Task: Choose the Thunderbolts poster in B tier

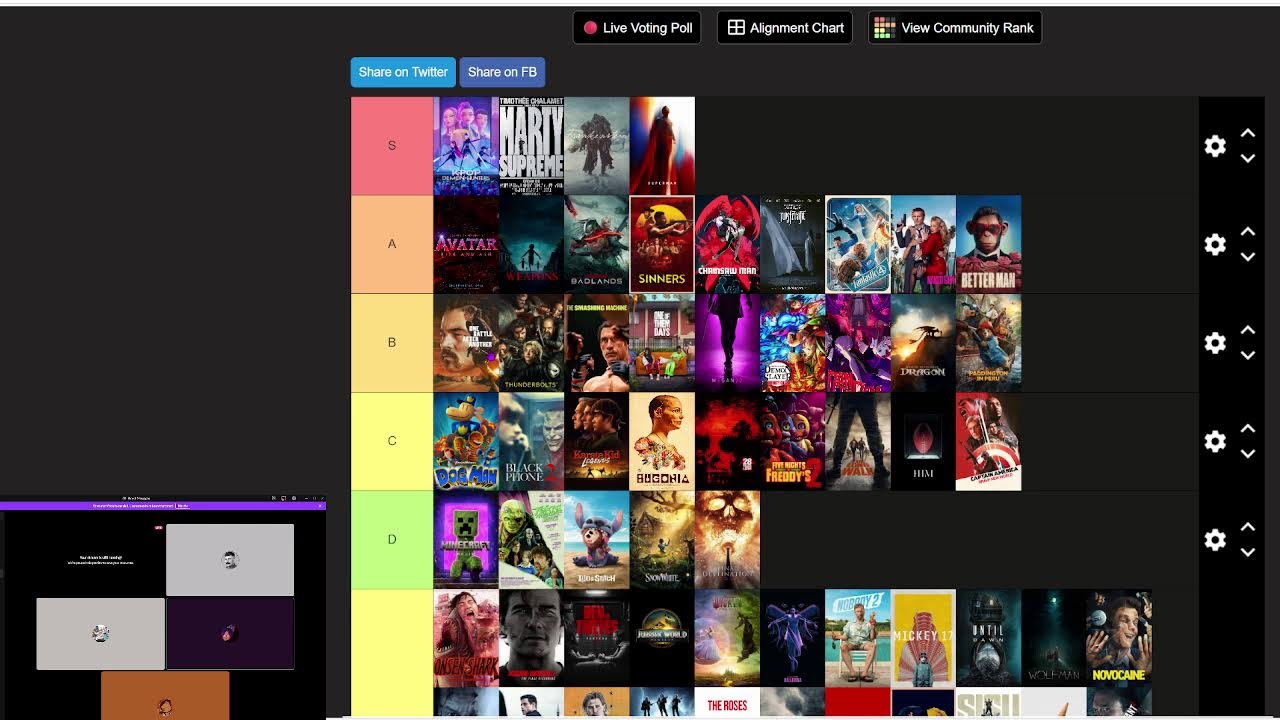Action: [531, 343]
